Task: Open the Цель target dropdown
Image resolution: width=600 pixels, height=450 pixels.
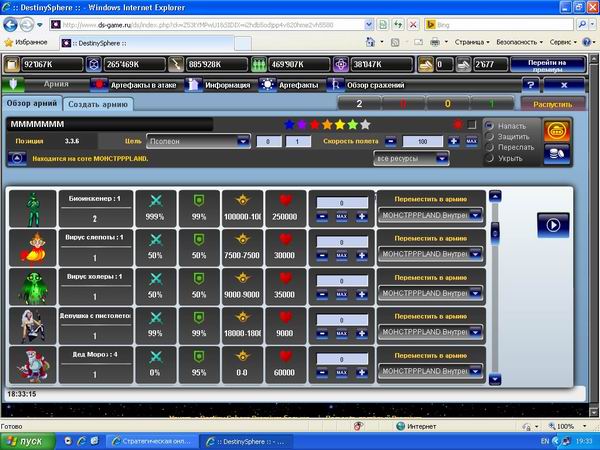Action: pos(198,142)
